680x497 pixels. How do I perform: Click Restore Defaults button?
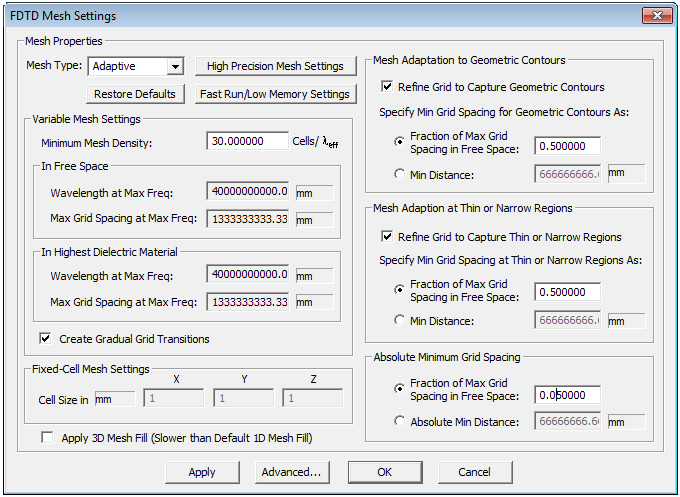(x=135, y=94)
